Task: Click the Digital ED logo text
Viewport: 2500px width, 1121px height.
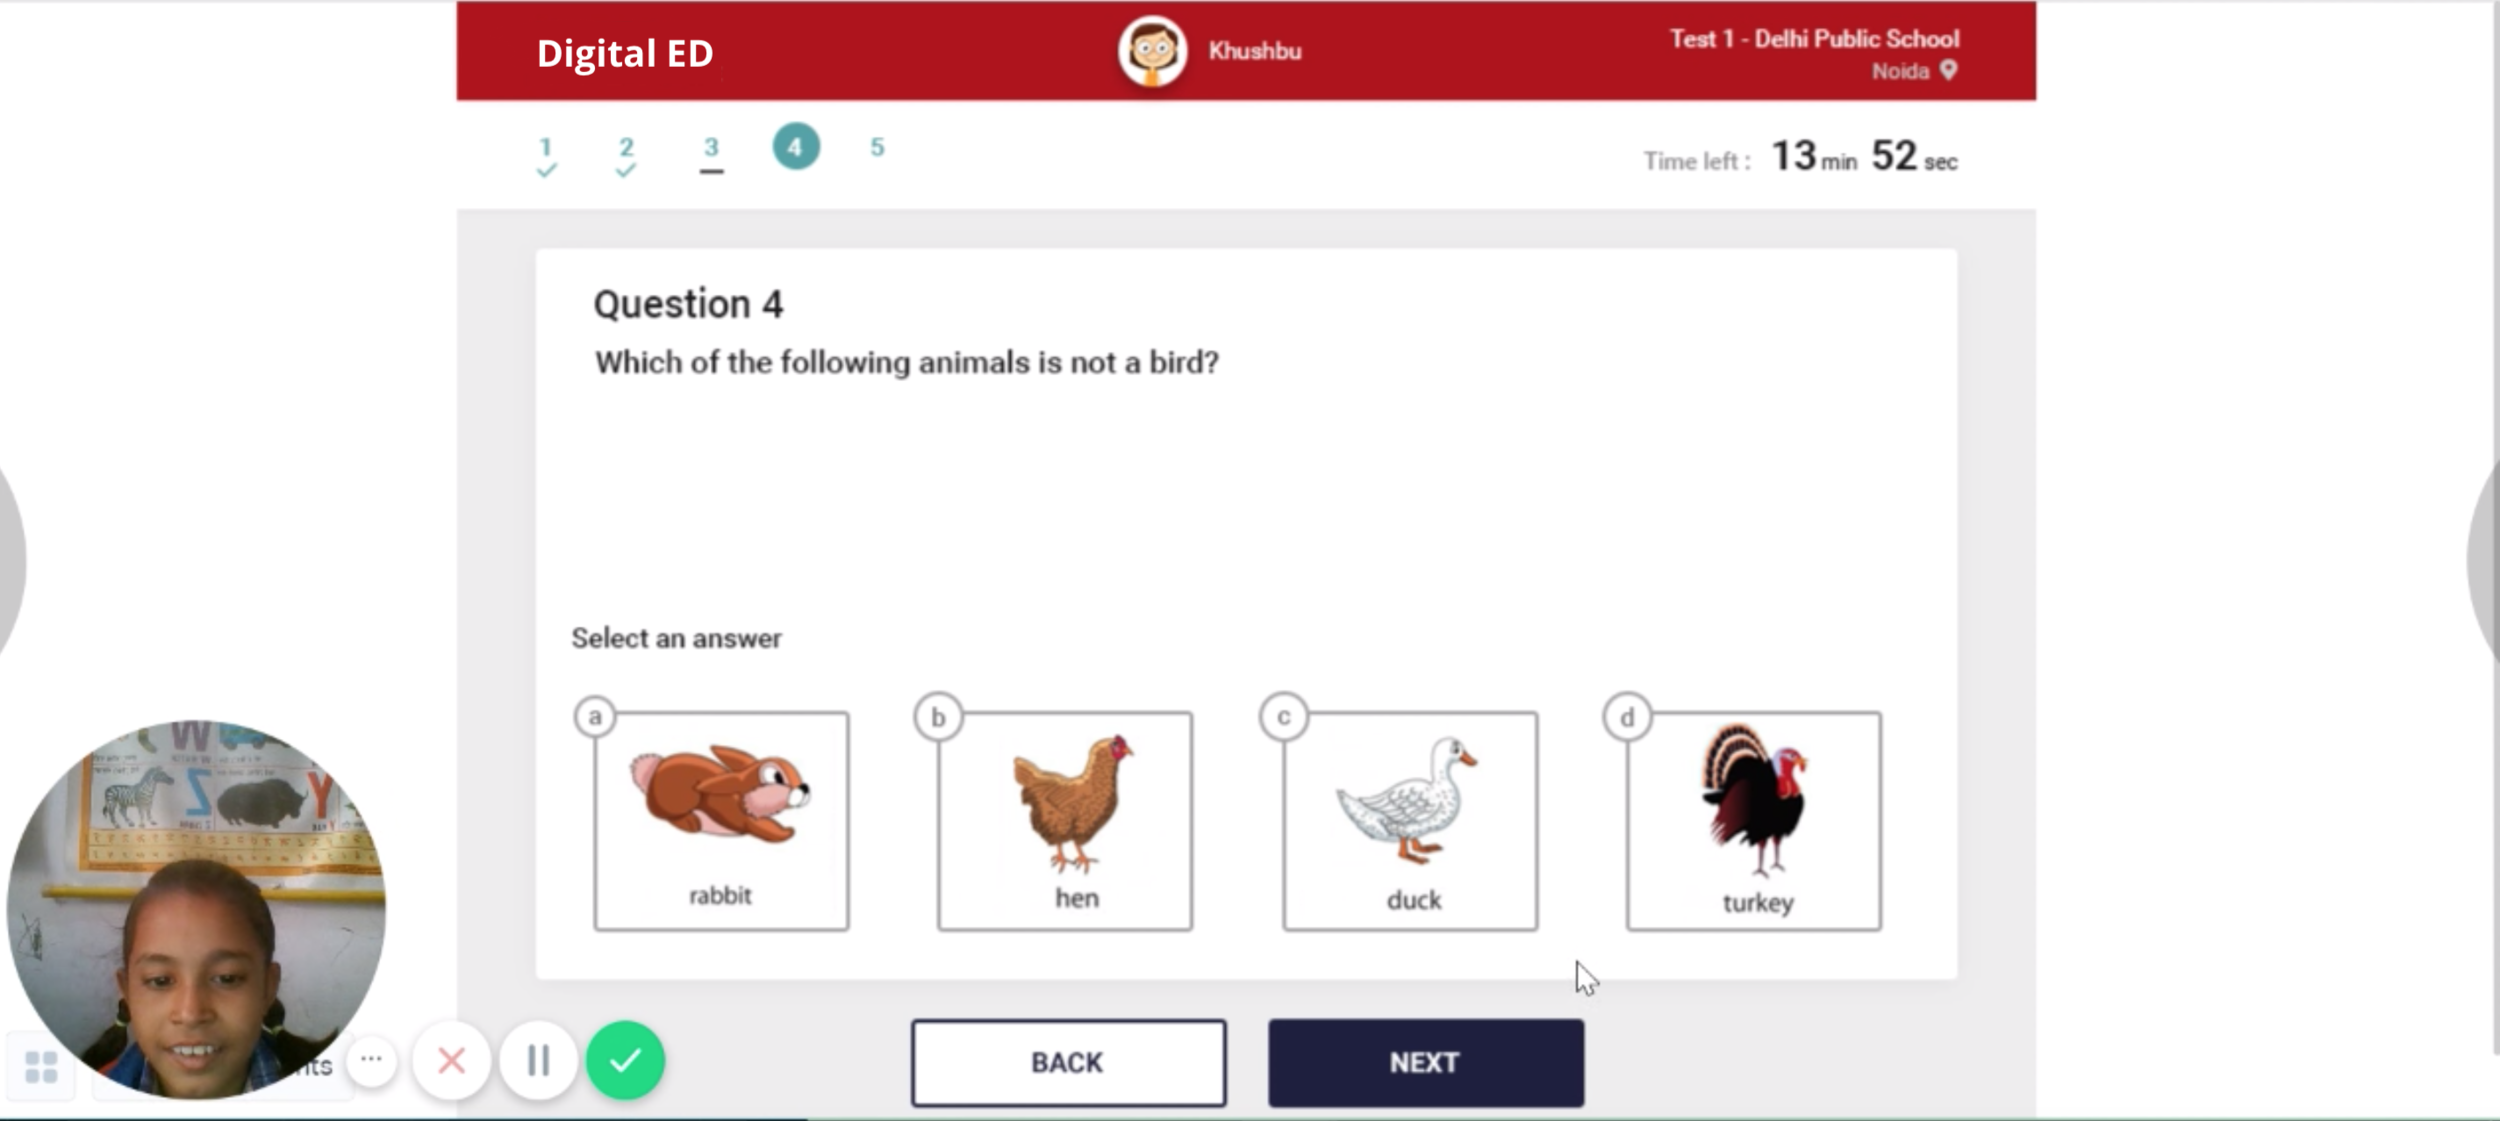Action: click(625, 53)
